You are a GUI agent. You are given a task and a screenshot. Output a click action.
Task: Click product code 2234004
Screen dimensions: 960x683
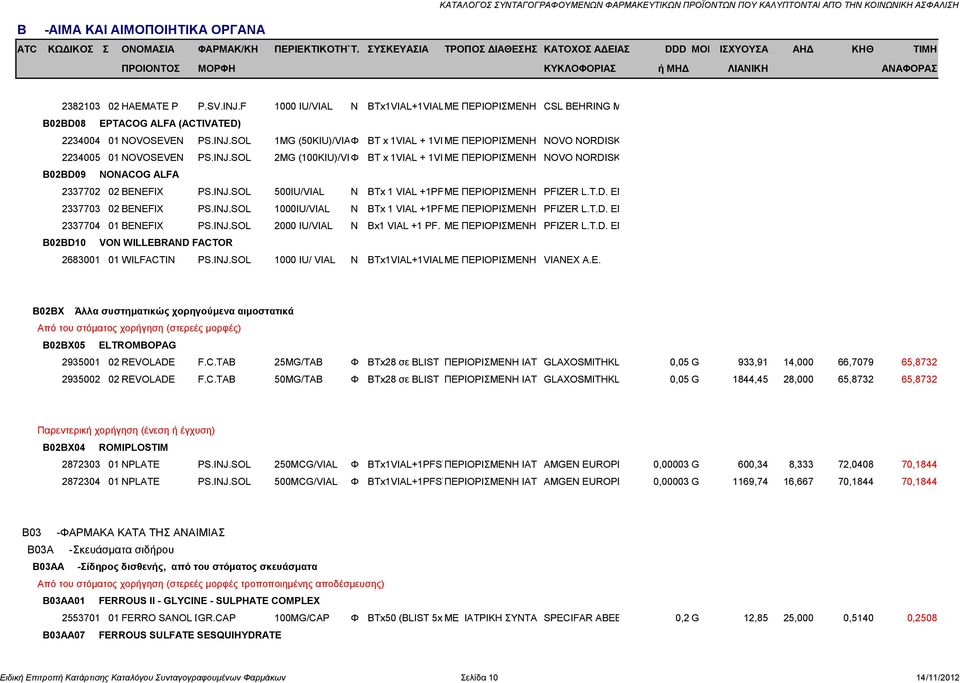(x=81, y=141)
